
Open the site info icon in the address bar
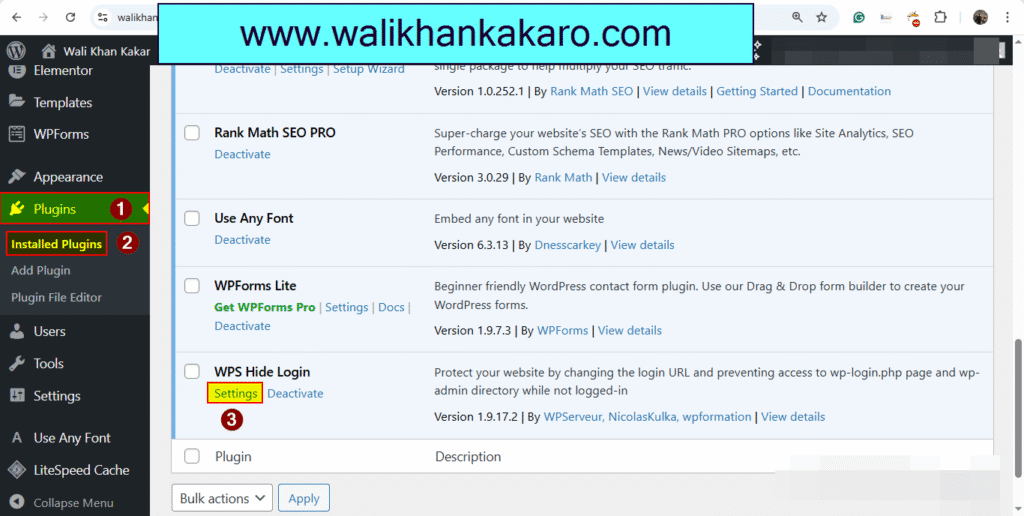pos(103,18)
